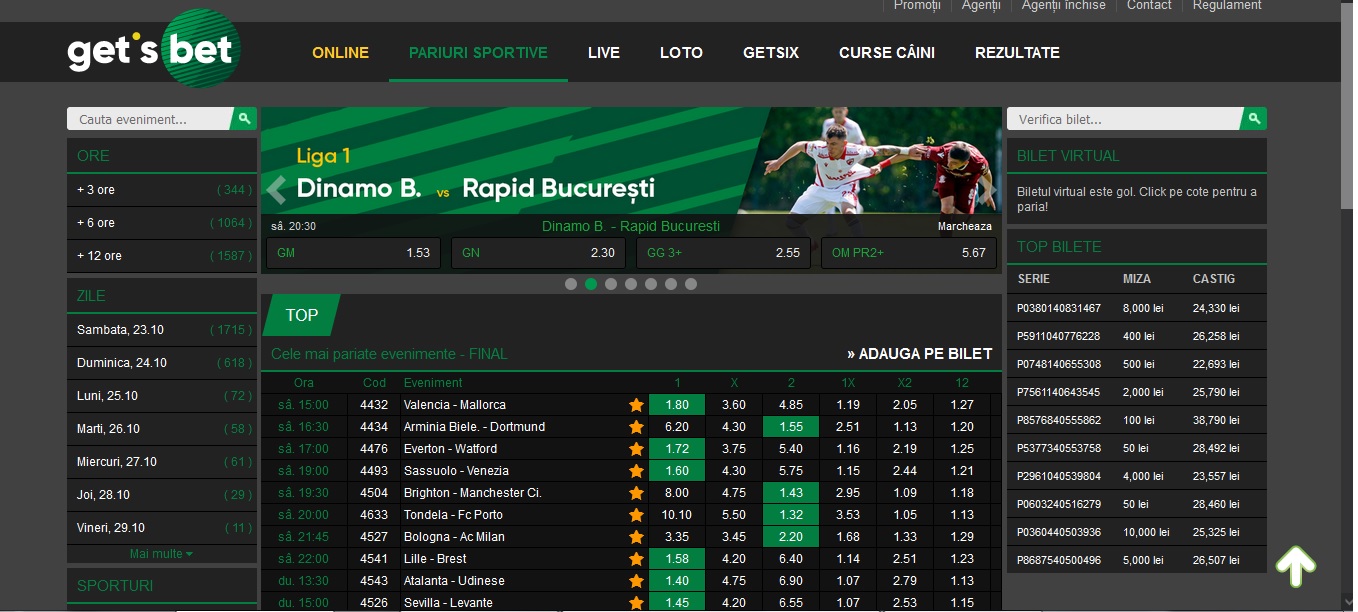Select Joi, 28.10 in days list
The height and width of the screenshot is (612, 1358).
click(162, 495)
